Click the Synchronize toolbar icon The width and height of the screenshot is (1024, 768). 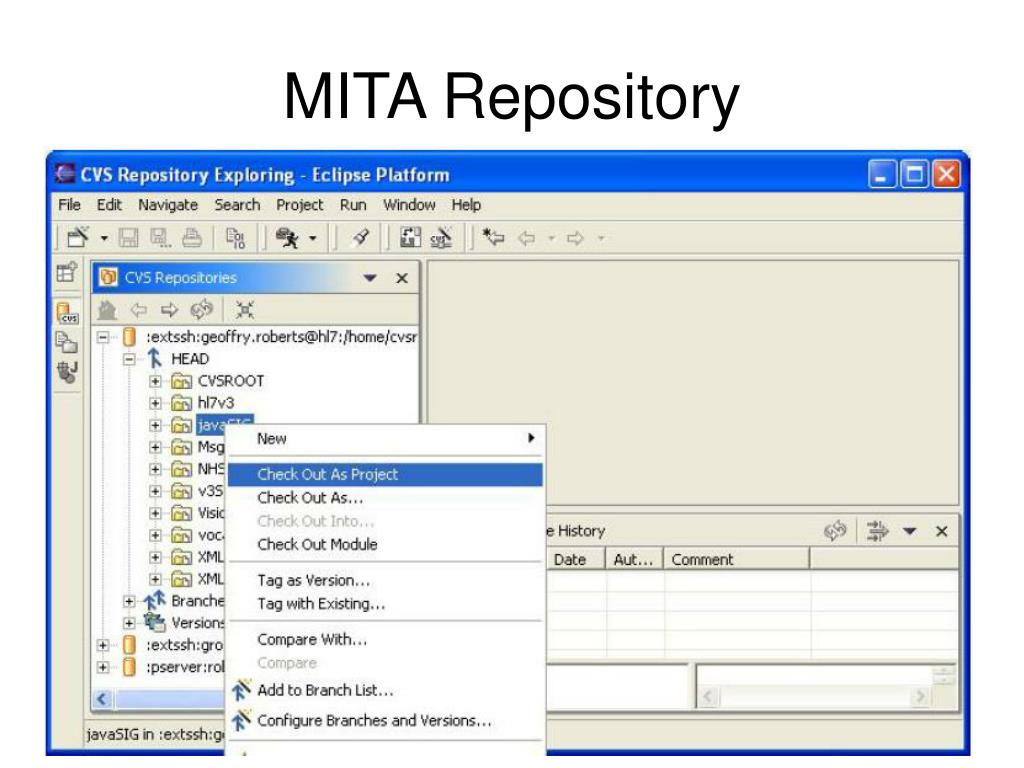tap(410, 237)
